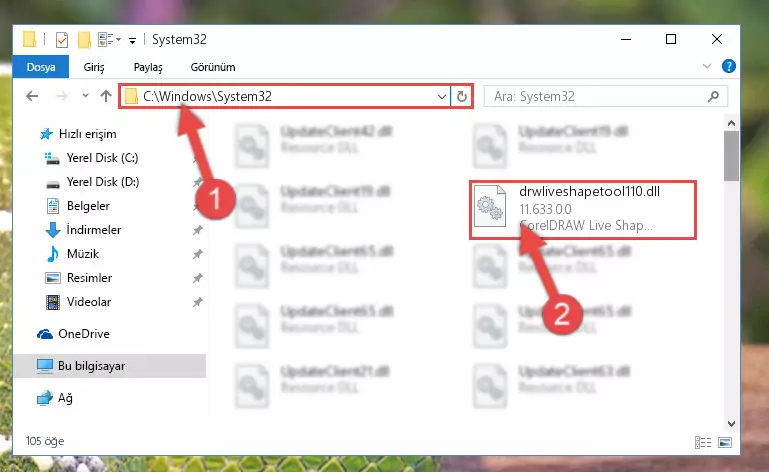Screen dimensions: 769x472
Task: Click Properties checkmark icon in title bar
Action: click(x=62, y=40)
